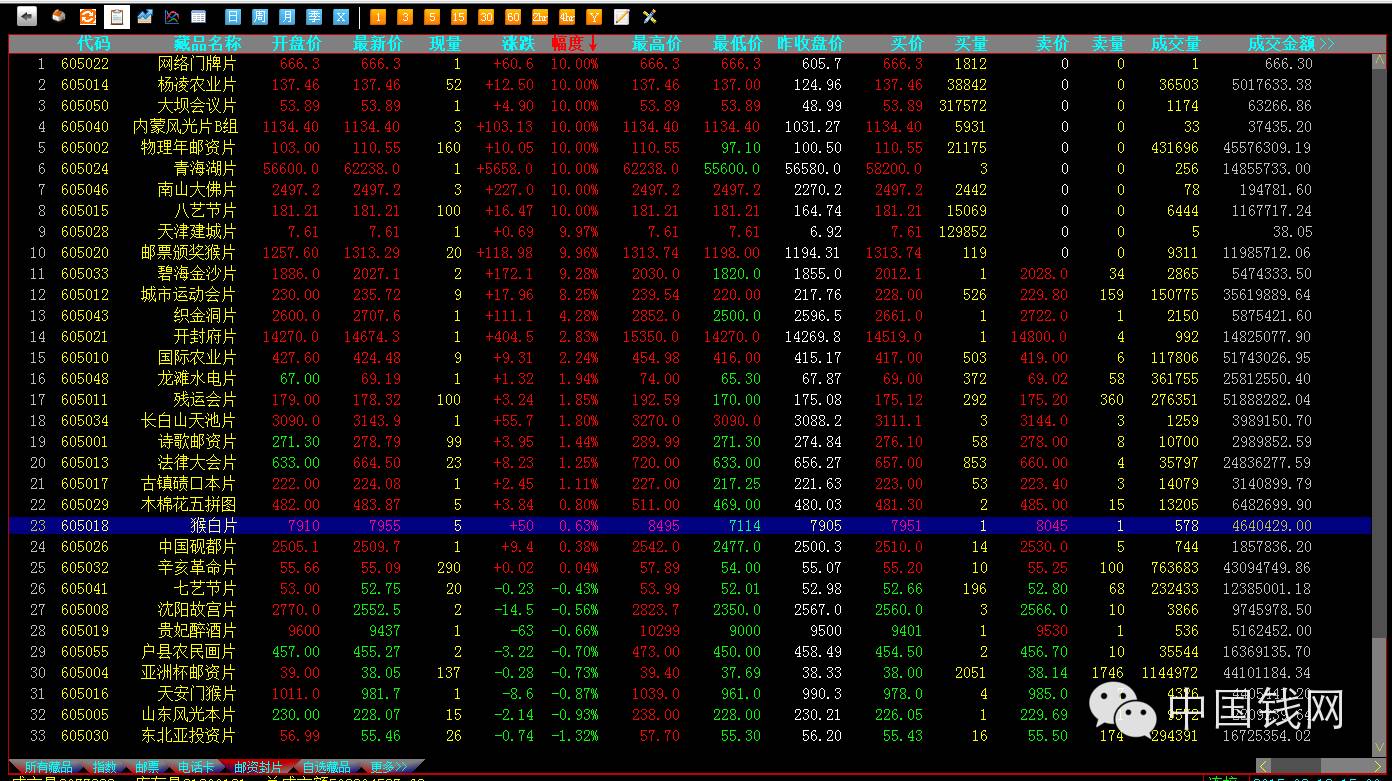Click the 法律大会片 row
This screenshot has height=781, width=1392.
[690, 463]
